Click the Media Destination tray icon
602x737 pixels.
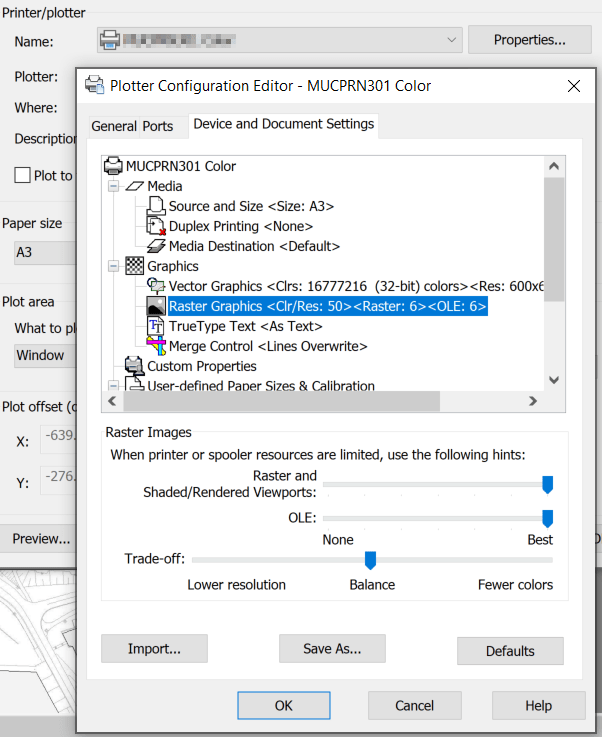pos(156,246)
